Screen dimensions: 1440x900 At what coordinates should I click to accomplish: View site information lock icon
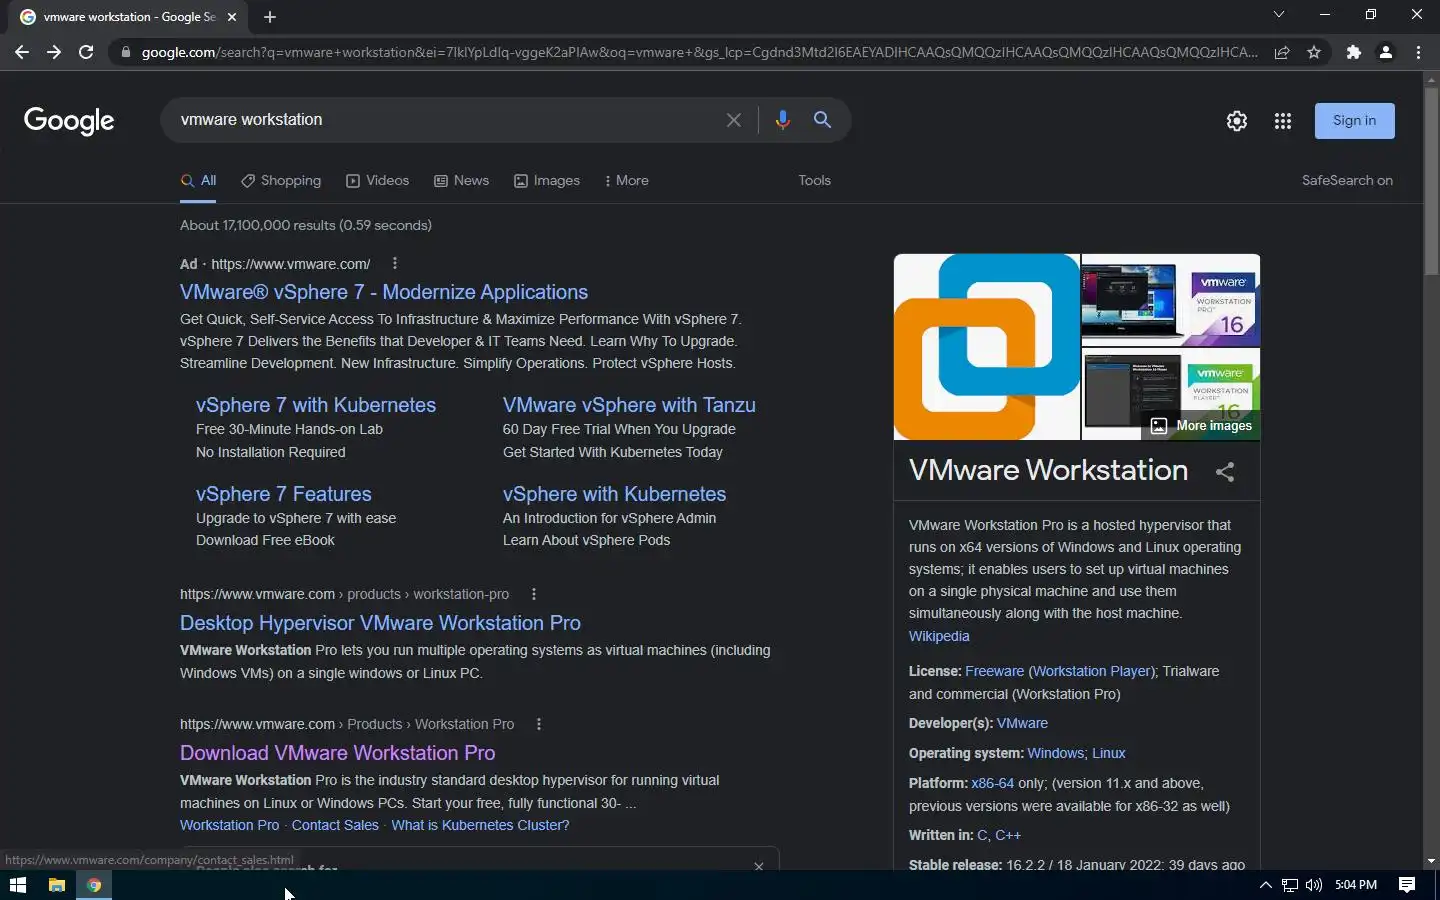[125, 52]
